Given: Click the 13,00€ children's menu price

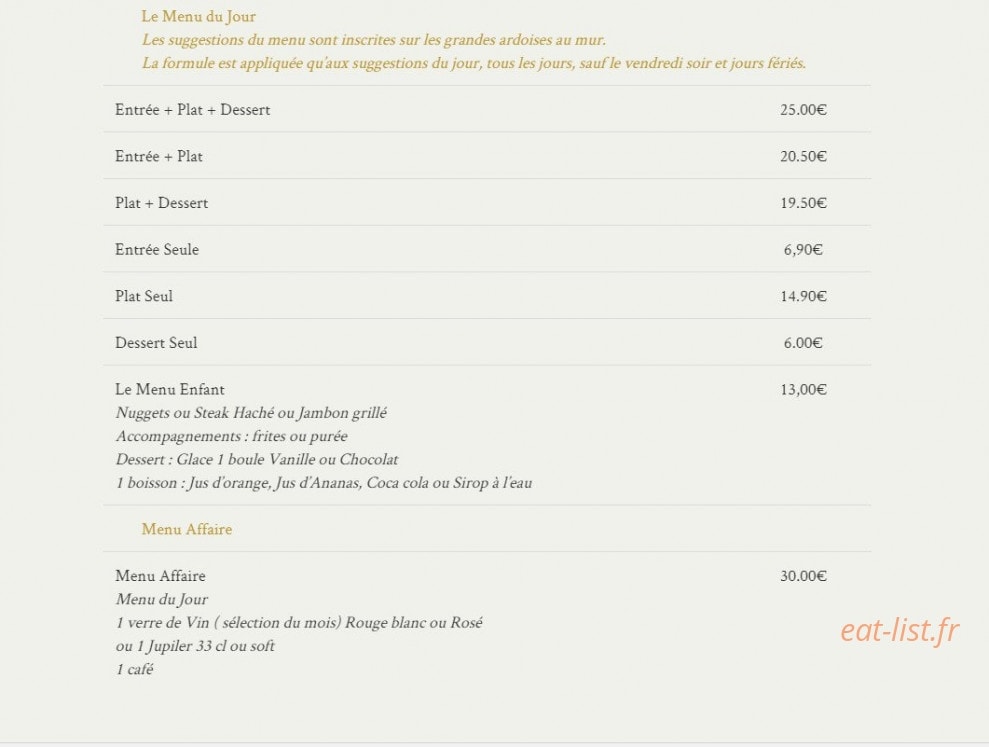Looking at the screenshot, I should [803, 390].
